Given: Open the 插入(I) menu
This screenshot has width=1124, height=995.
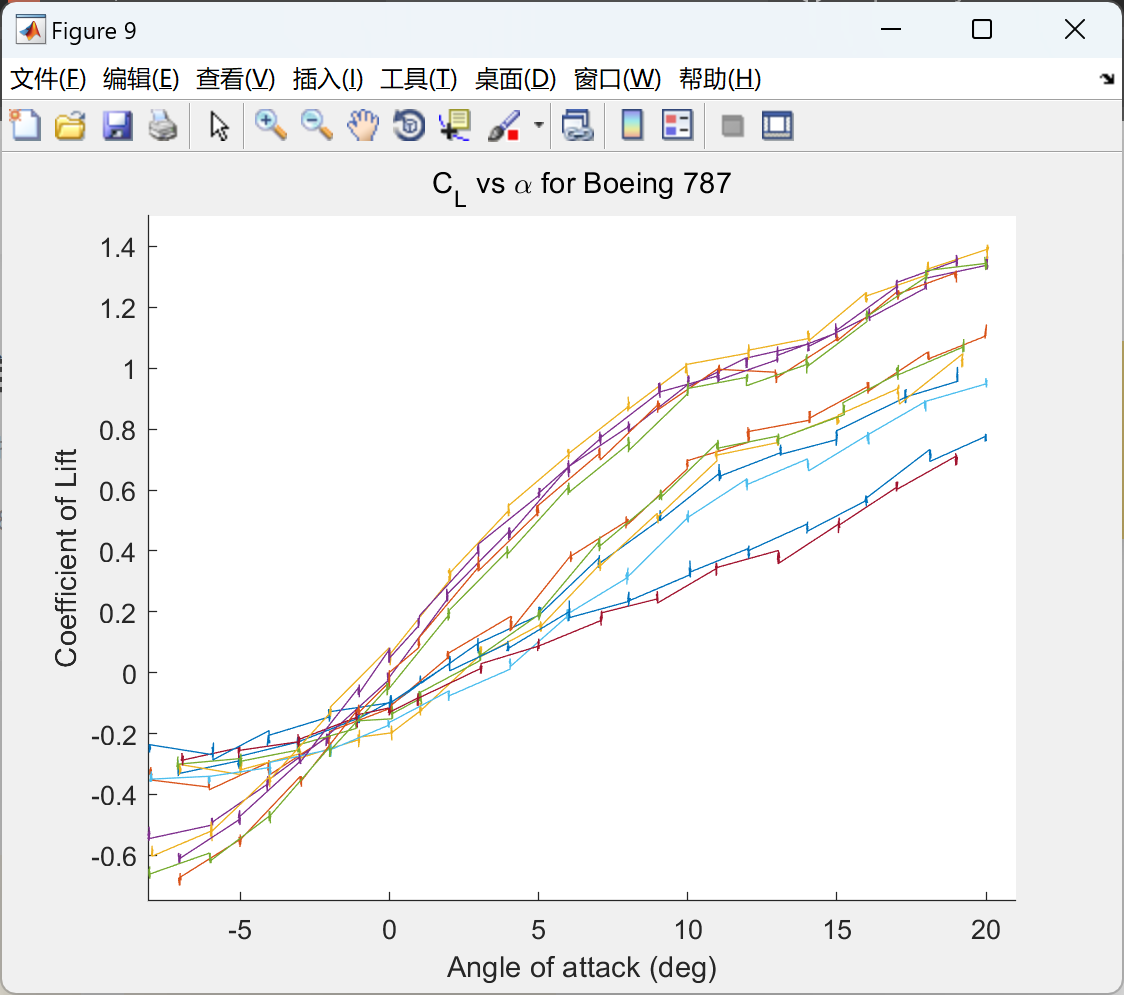Looking at the screenshot, I should tap(328, 79).
